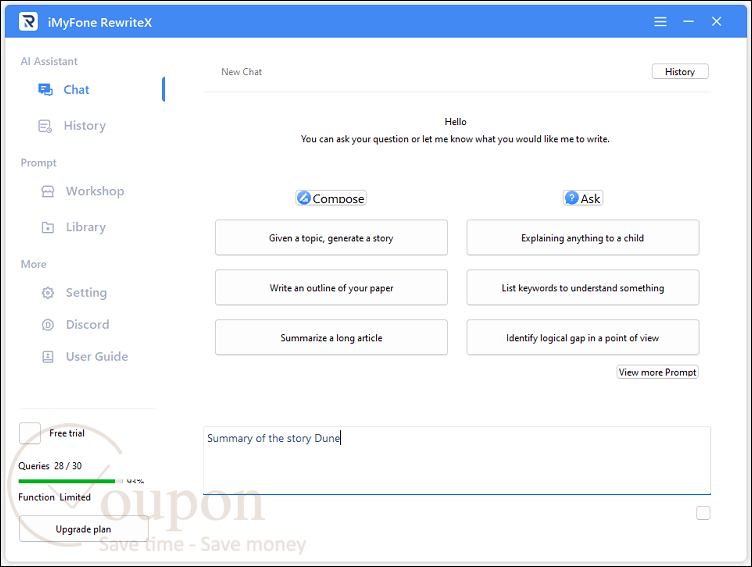Click the History button at top right
Screen dimensions: 752x567
click(x=680, y=71)
